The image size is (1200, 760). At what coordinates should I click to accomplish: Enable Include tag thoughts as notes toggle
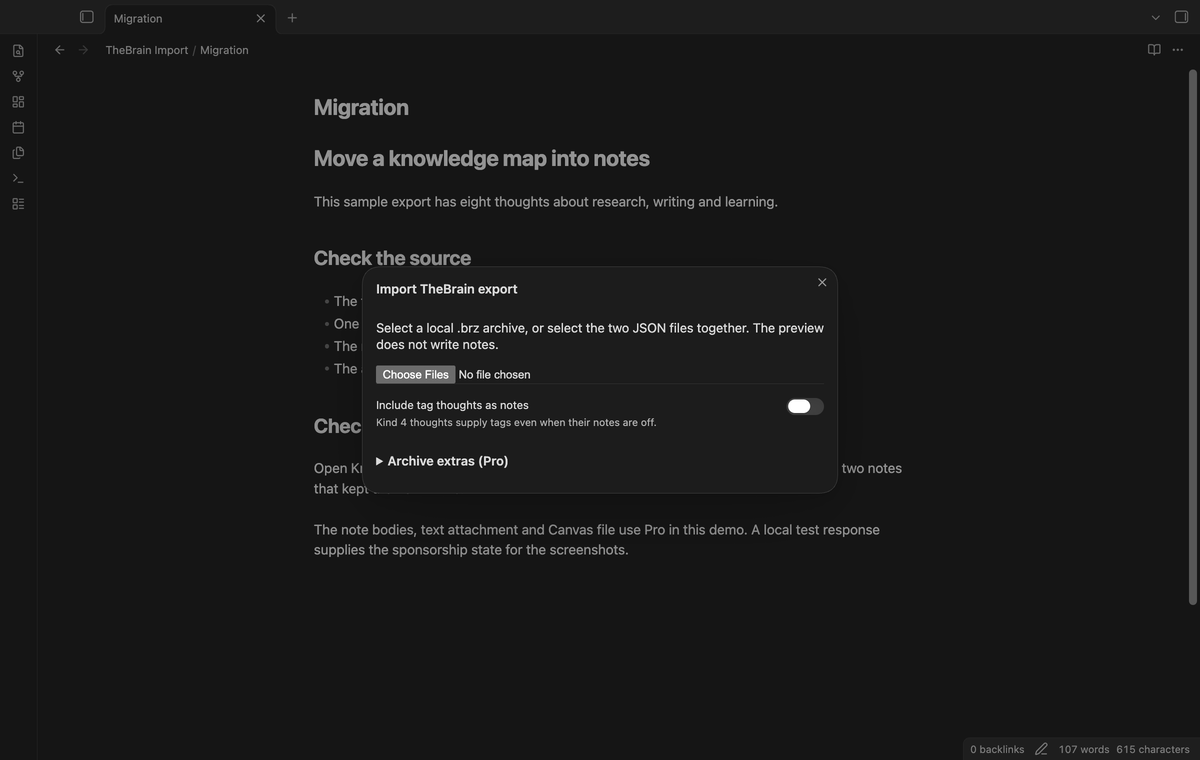805,406
